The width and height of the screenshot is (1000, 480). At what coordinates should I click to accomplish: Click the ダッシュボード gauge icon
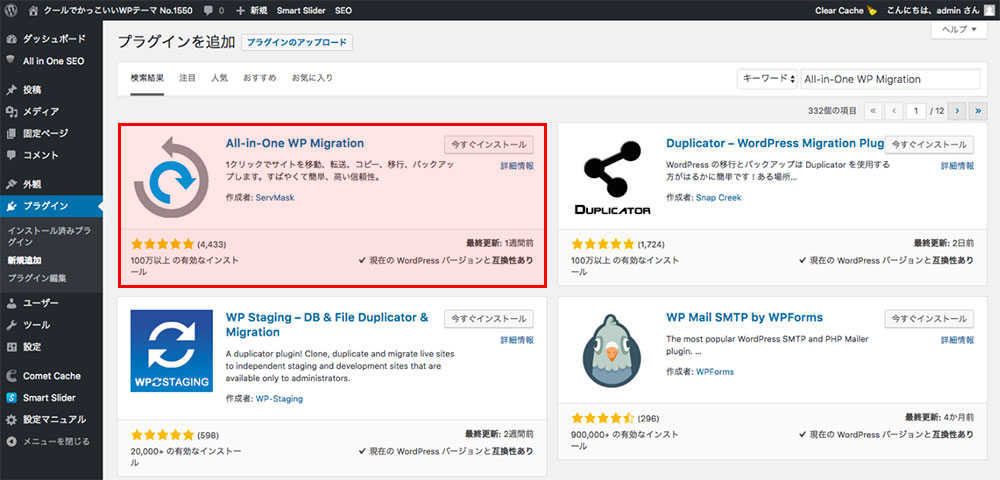(11, 39)
